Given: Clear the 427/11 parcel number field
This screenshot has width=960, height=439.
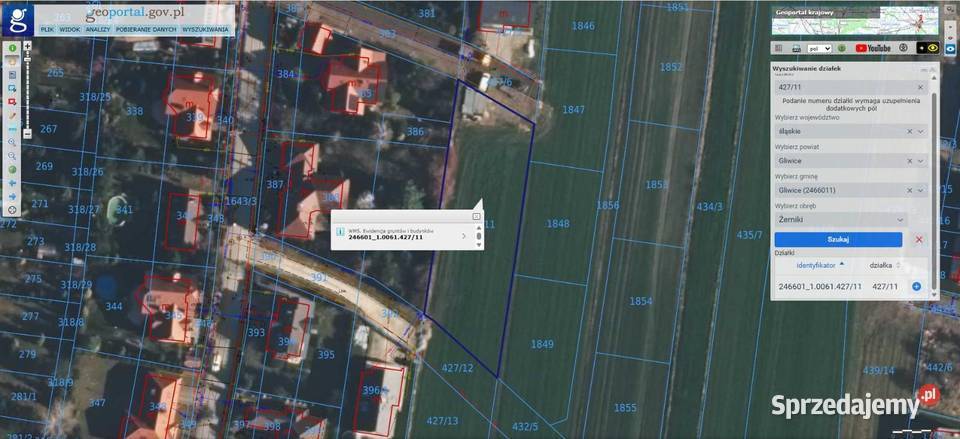Looking at the screenshot, I should coord(920,88).
